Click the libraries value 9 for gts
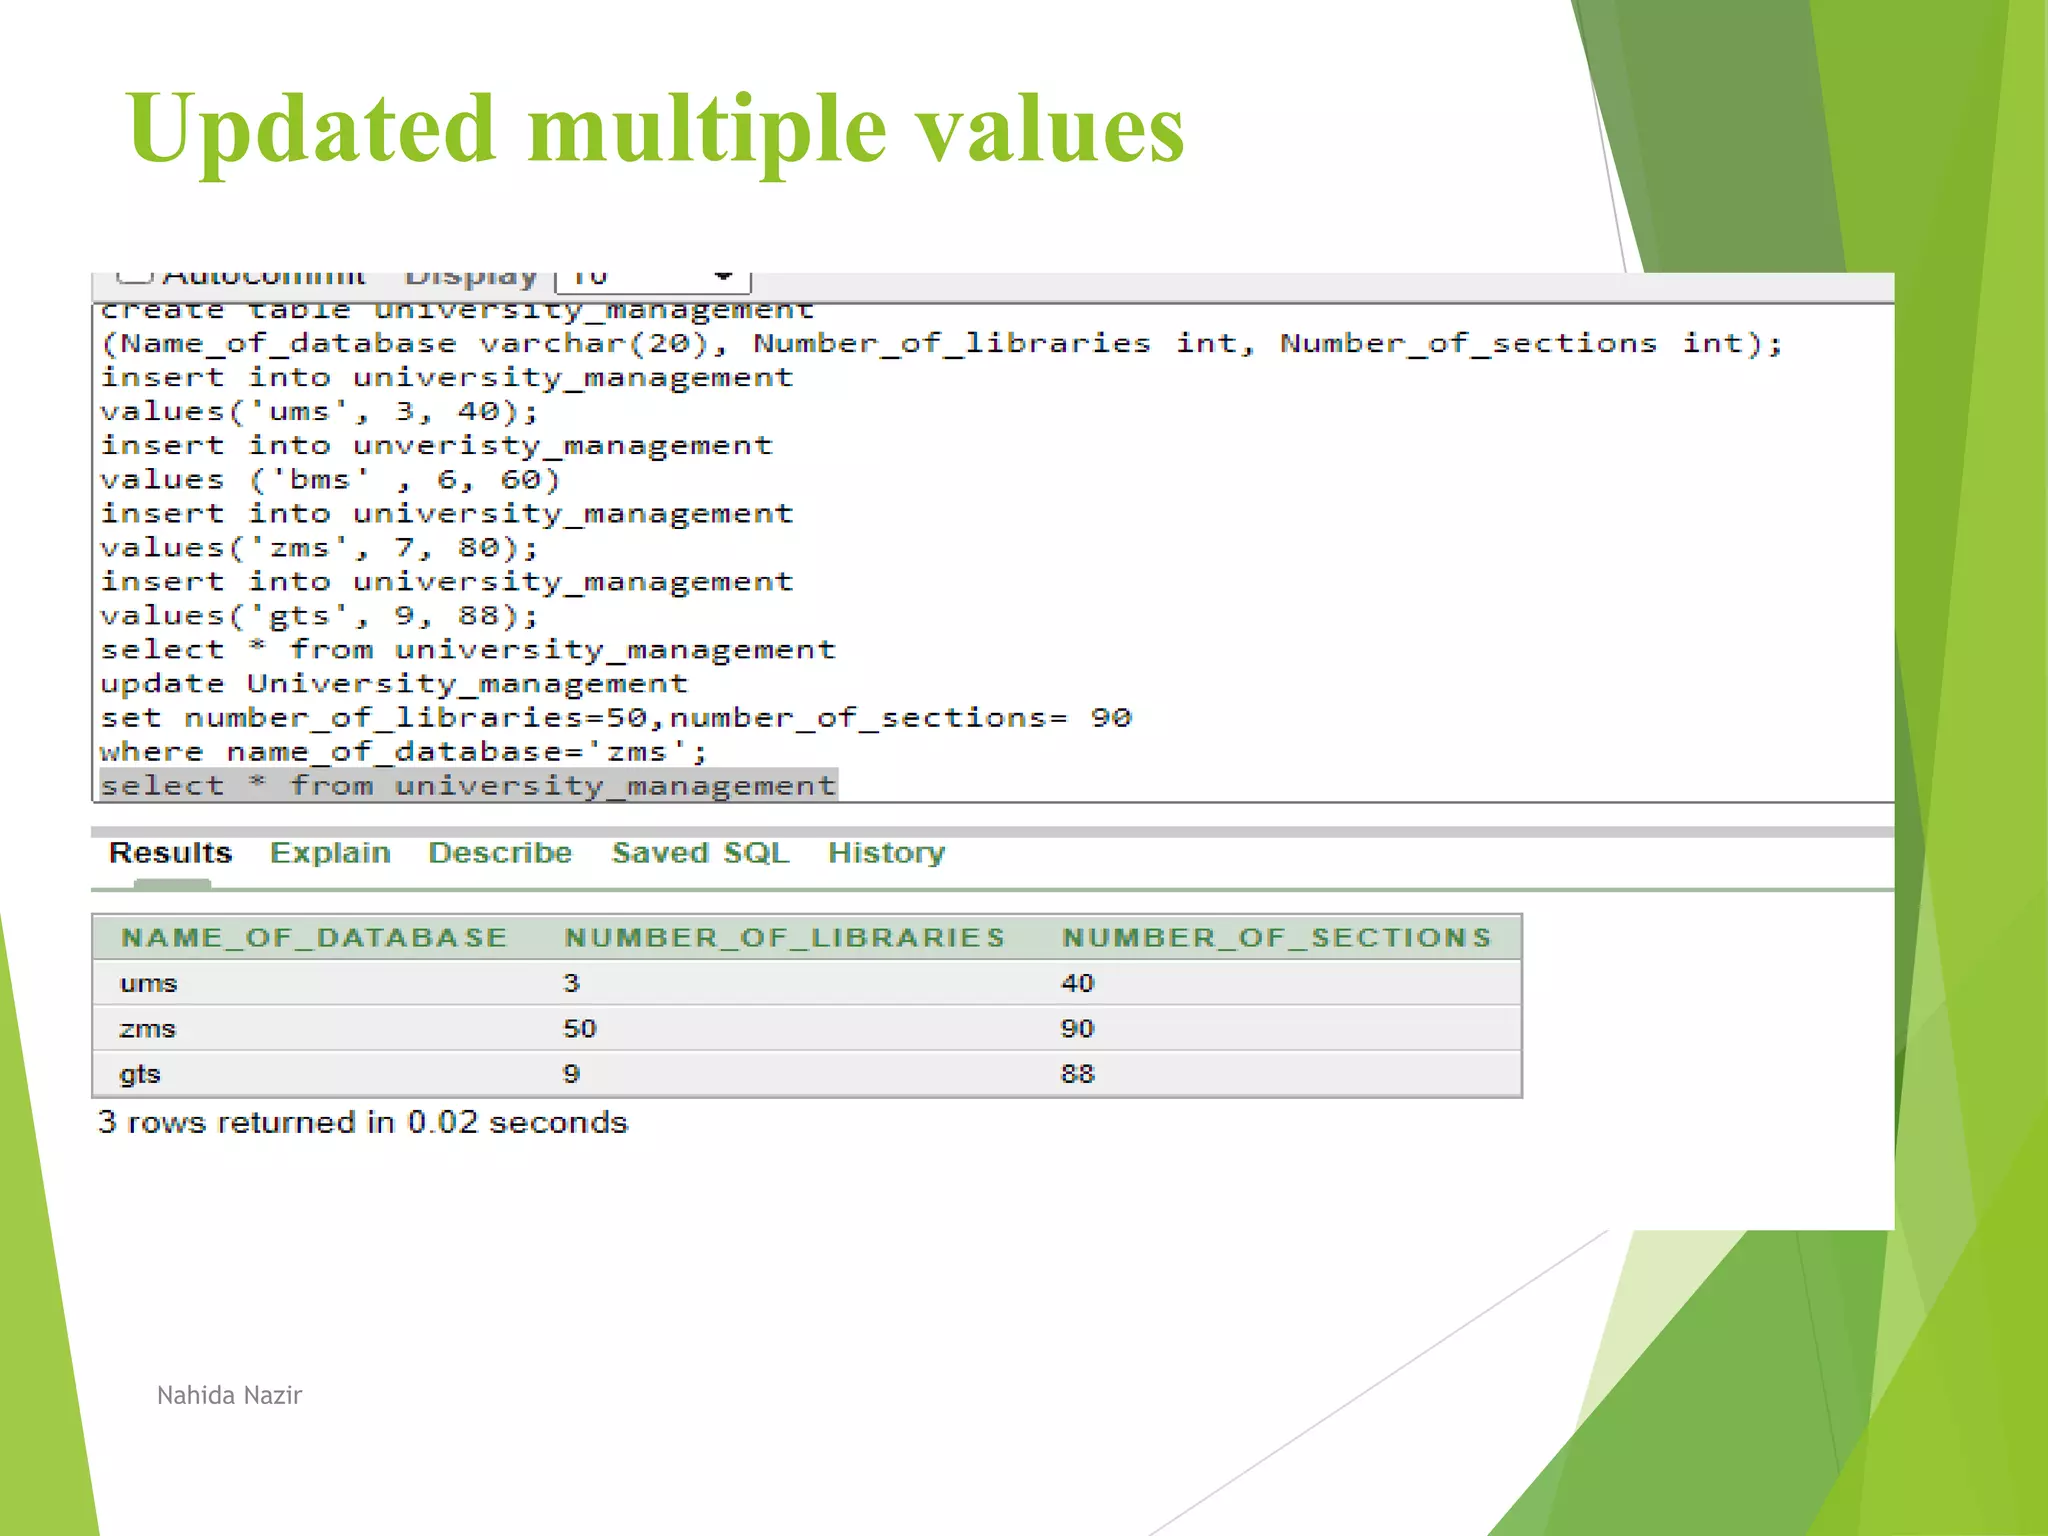Screen dimensions: 2048x1536 click(571, 1074)
